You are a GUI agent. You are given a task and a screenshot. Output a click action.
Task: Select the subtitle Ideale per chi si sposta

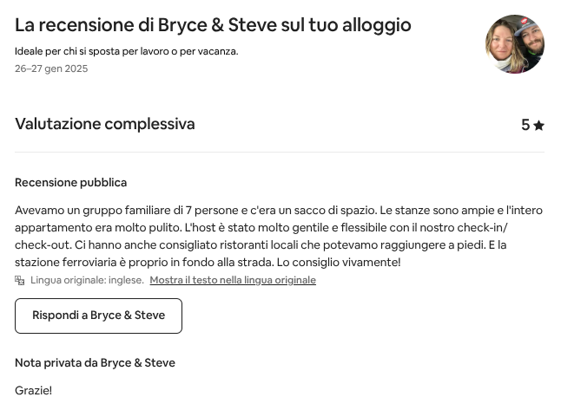126,52
